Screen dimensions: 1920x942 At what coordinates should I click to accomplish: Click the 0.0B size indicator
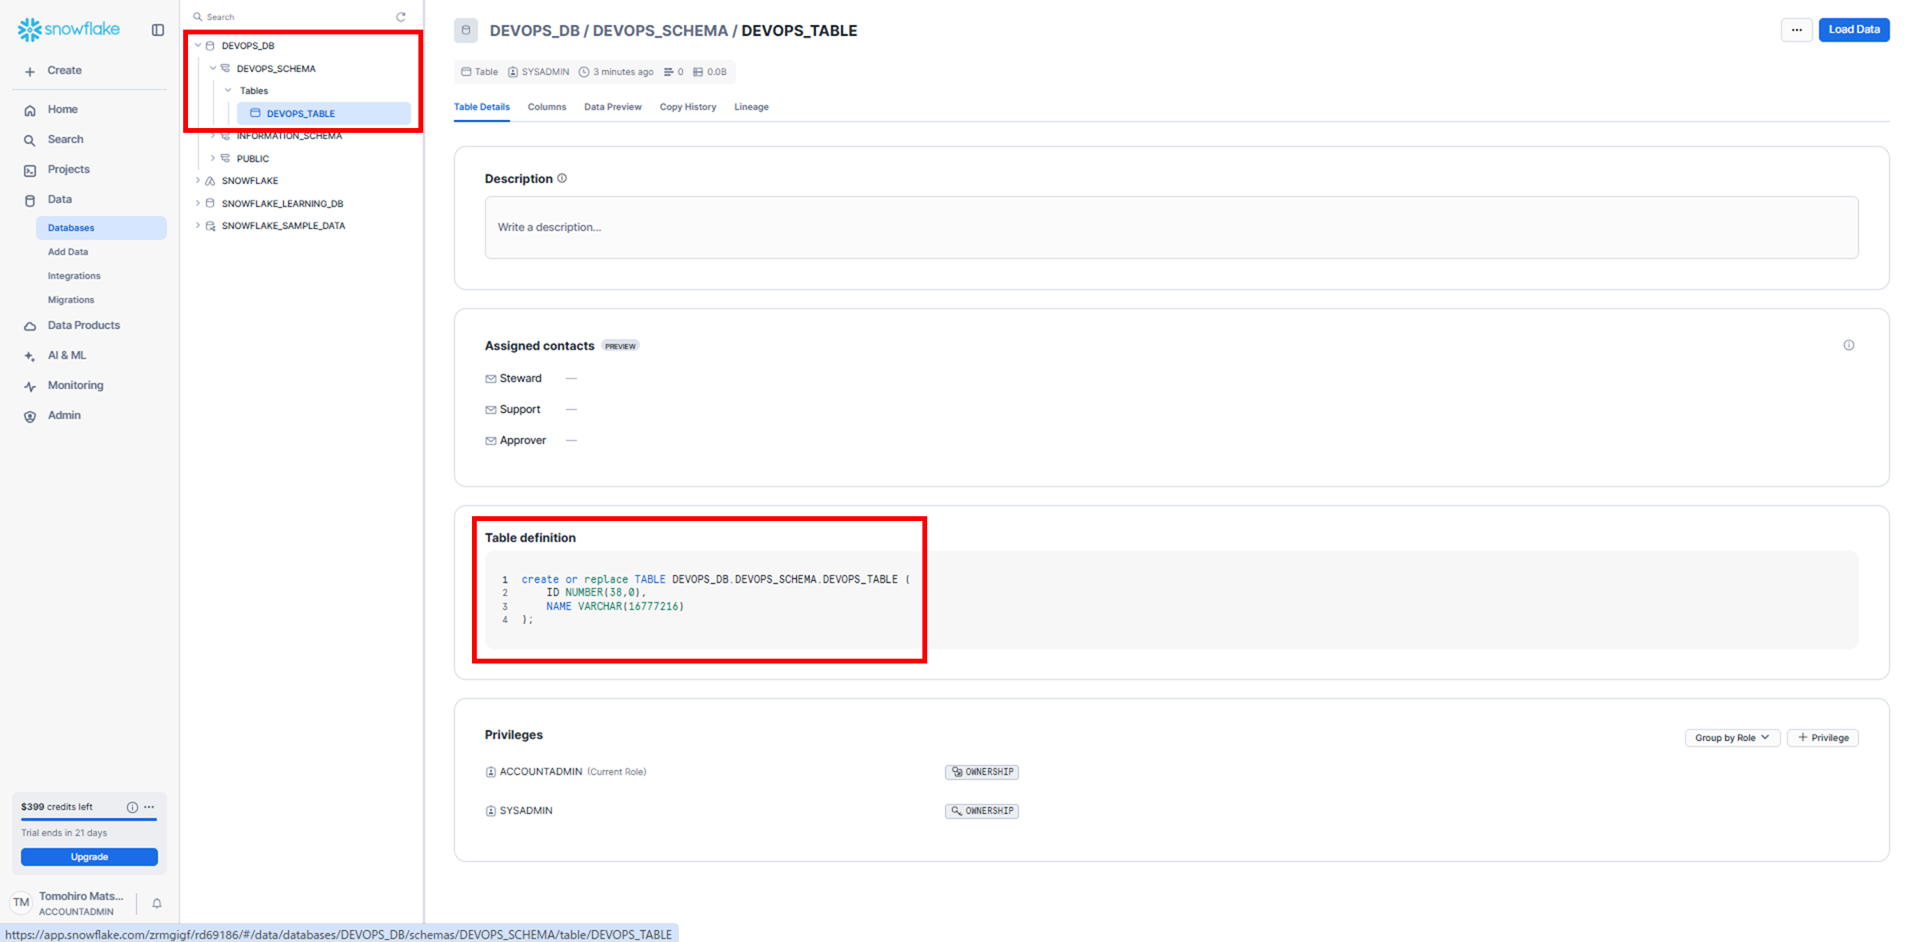(710, 72)
